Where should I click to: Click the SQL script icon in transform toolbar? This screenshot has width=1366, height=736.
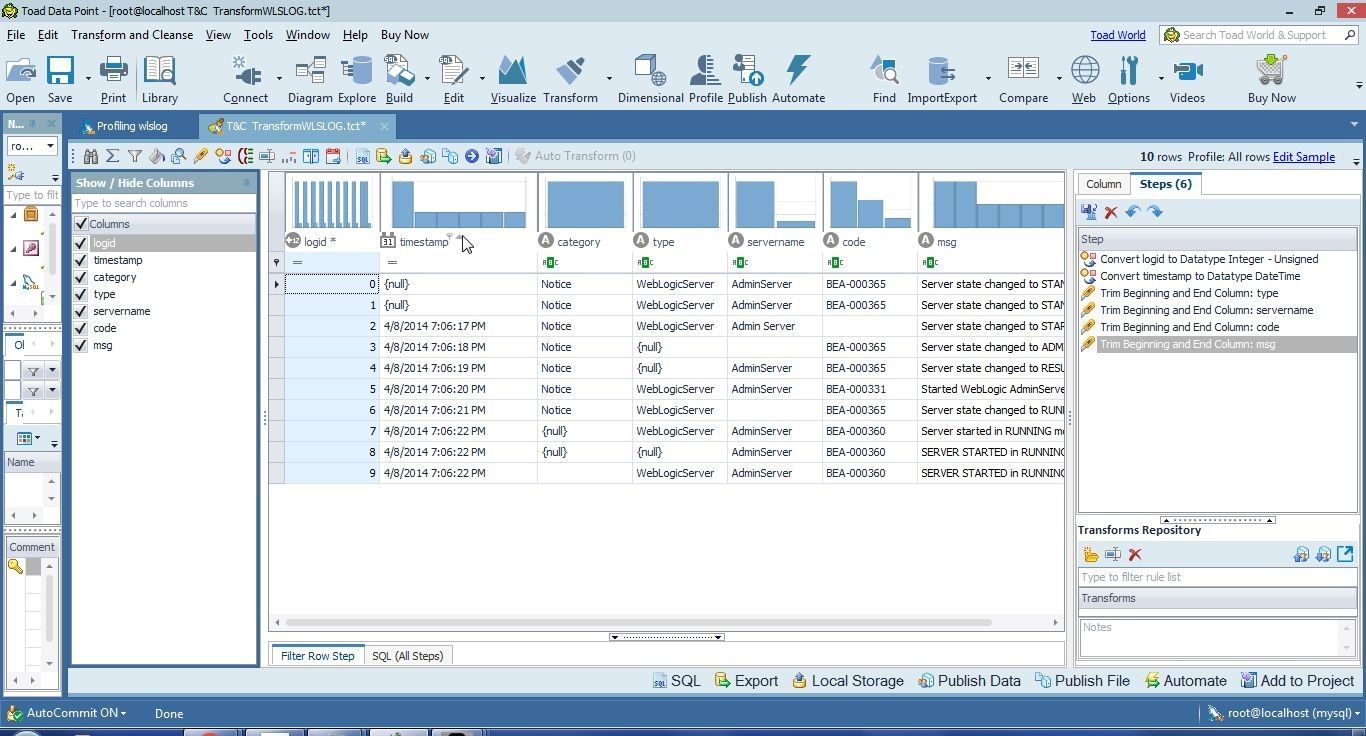click(363, 156)
